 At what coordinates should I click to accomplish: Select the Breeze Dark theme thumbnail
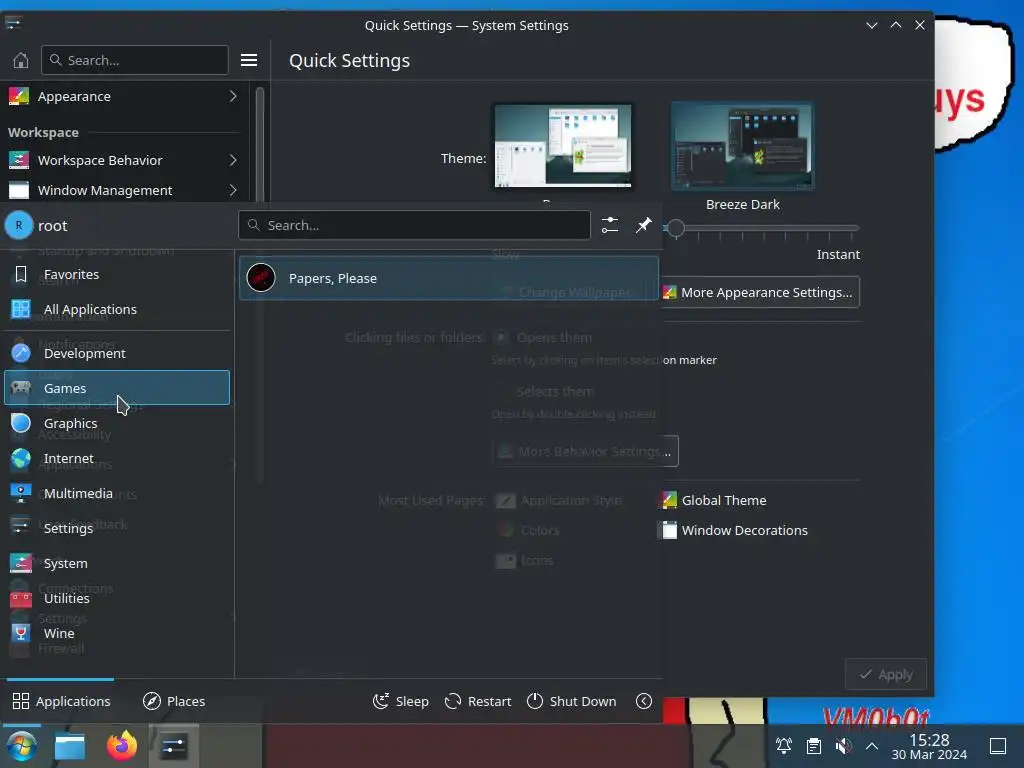(x=743, y=146)
